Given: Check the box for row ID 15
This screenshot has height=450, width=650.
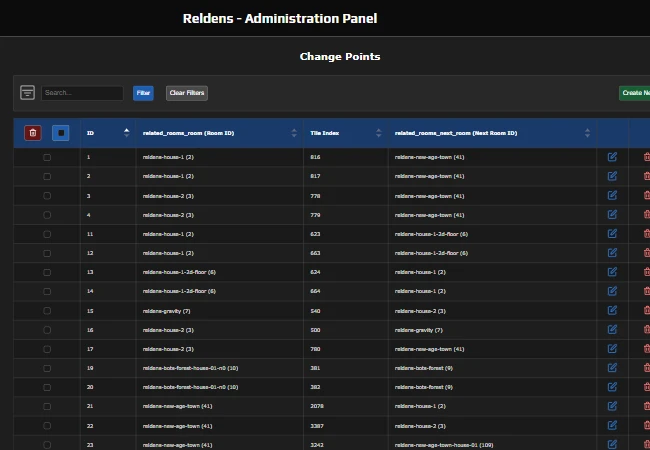Looking at the screenshot, I should click(47, 311).
